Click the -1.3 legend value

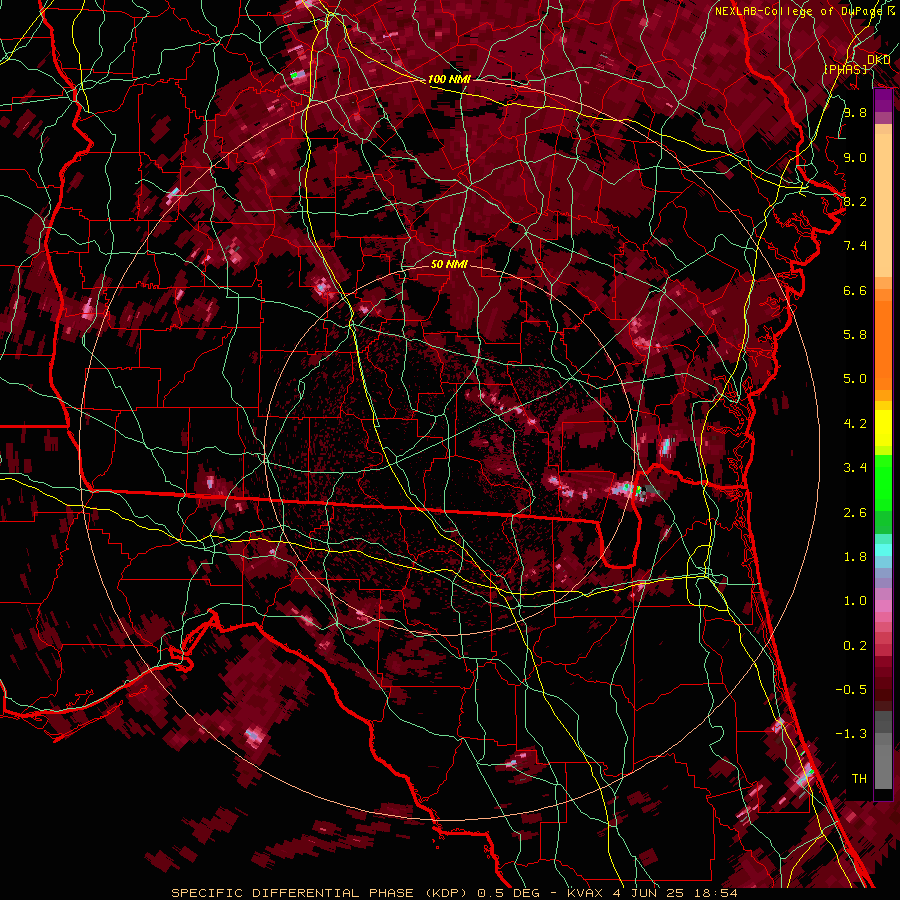click(851, 734)
